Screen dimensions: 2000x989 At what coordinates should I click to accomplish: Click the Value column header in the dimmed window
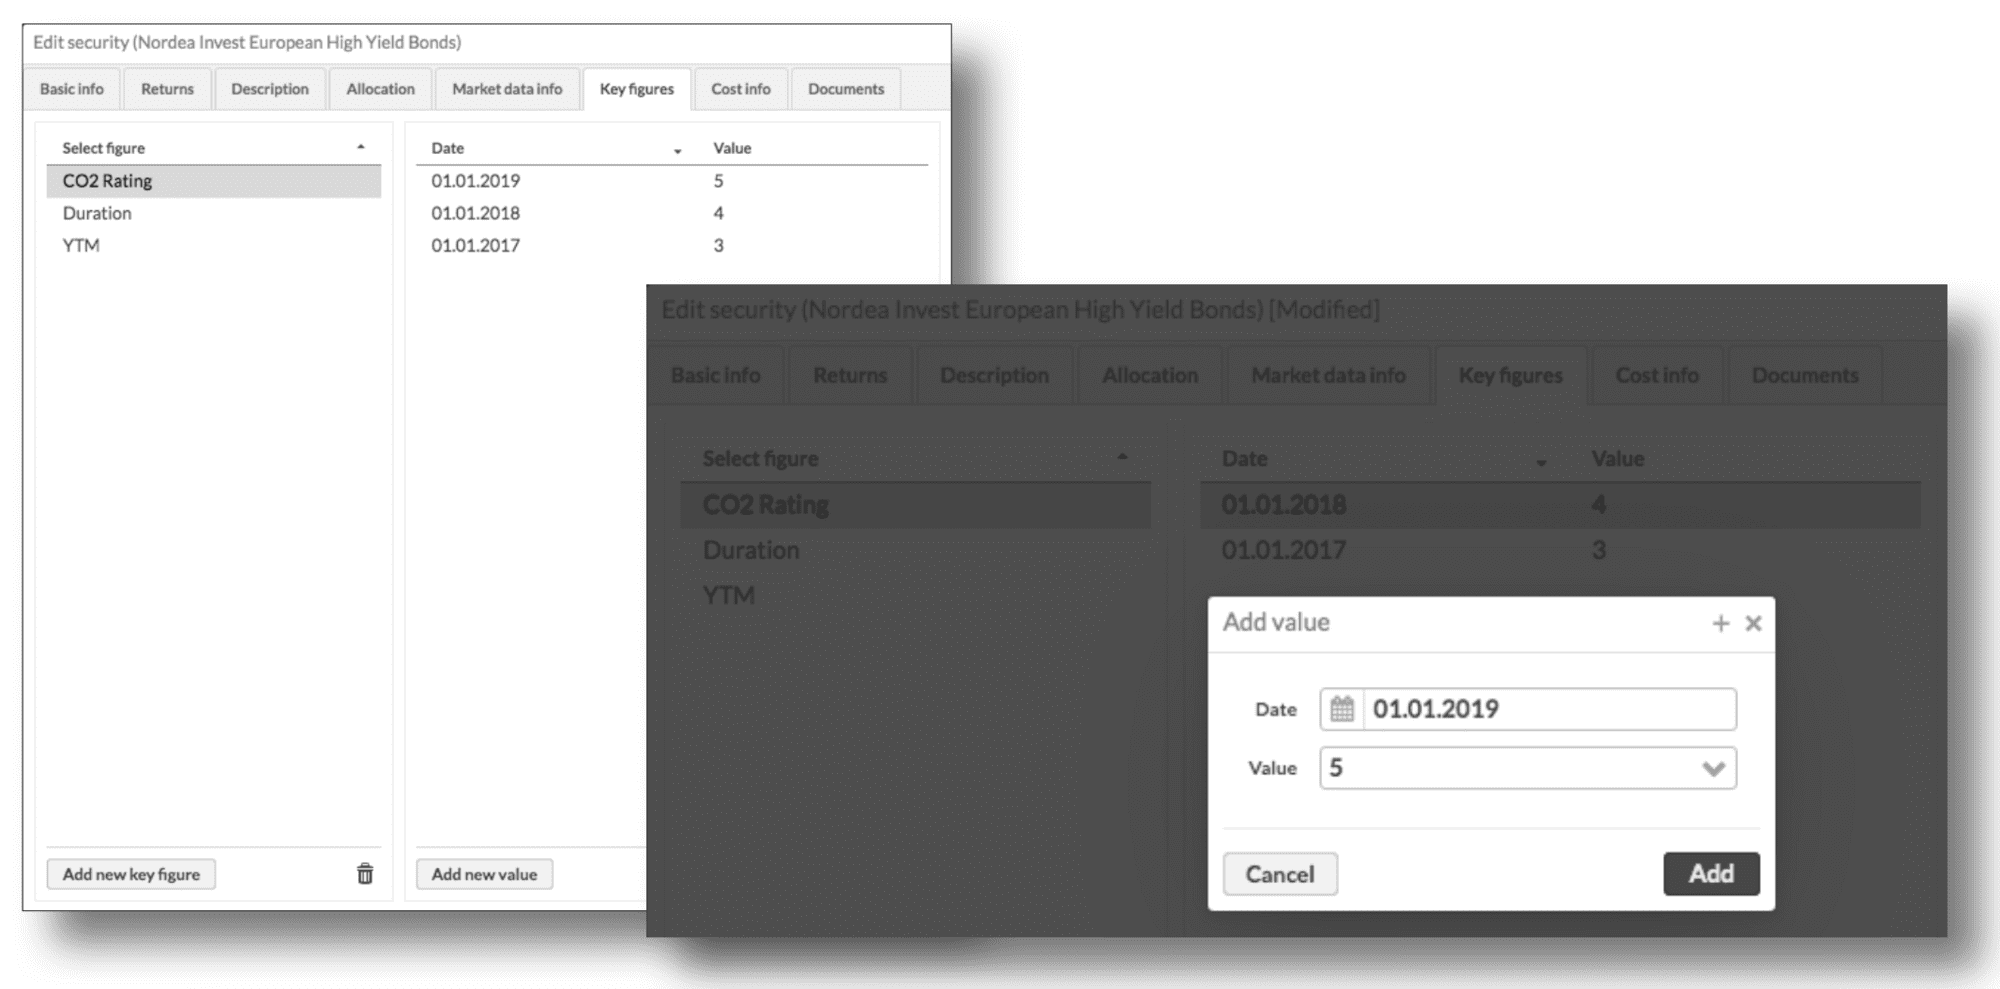pos(1618,459)
